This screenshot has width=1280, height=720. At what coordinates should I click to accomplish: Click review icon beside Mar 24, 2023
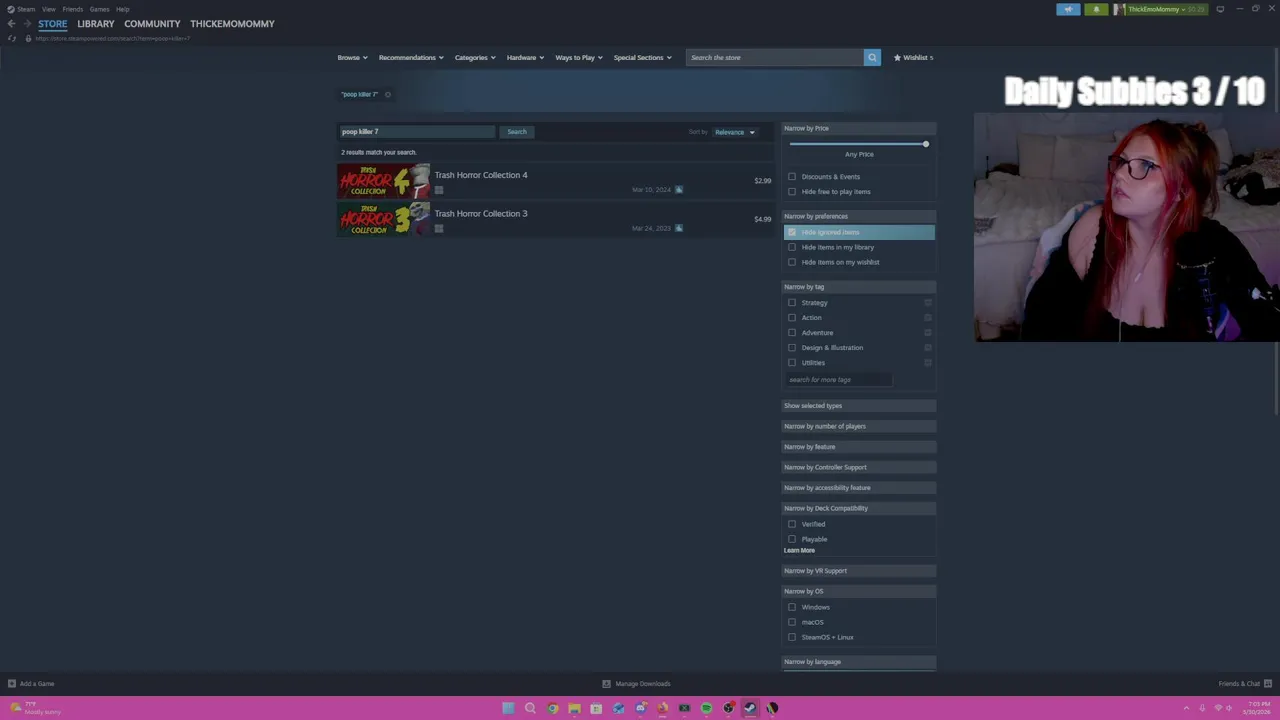(x=679, y=228)
